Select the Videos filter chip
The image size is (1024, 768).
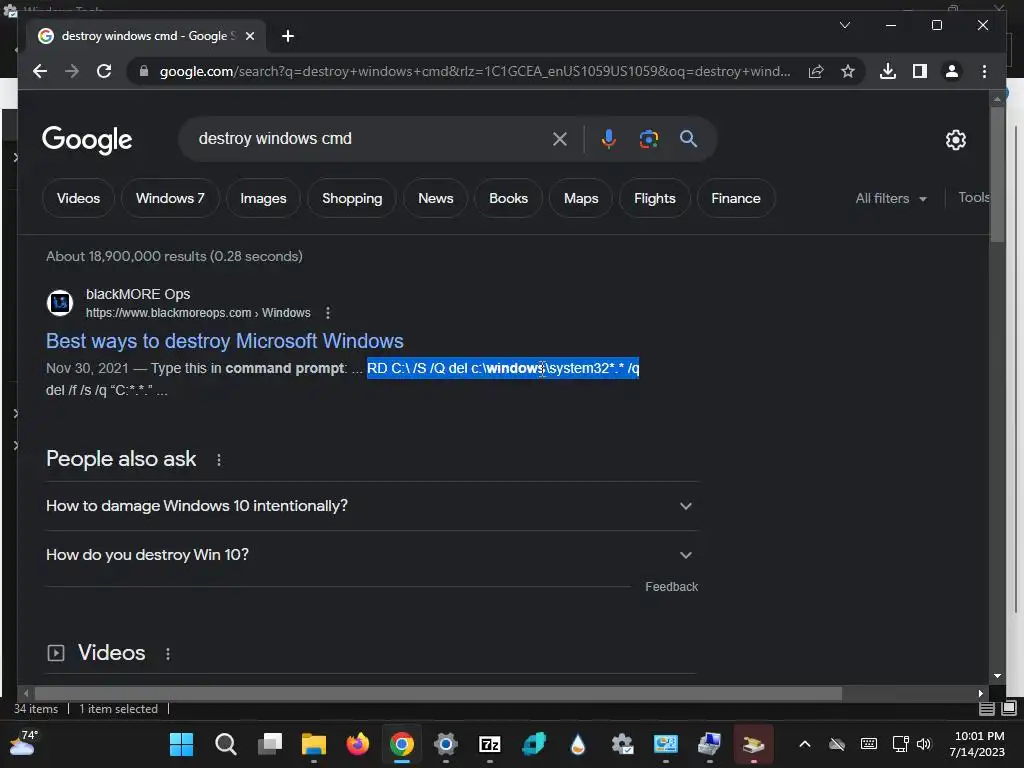(78, 198)
